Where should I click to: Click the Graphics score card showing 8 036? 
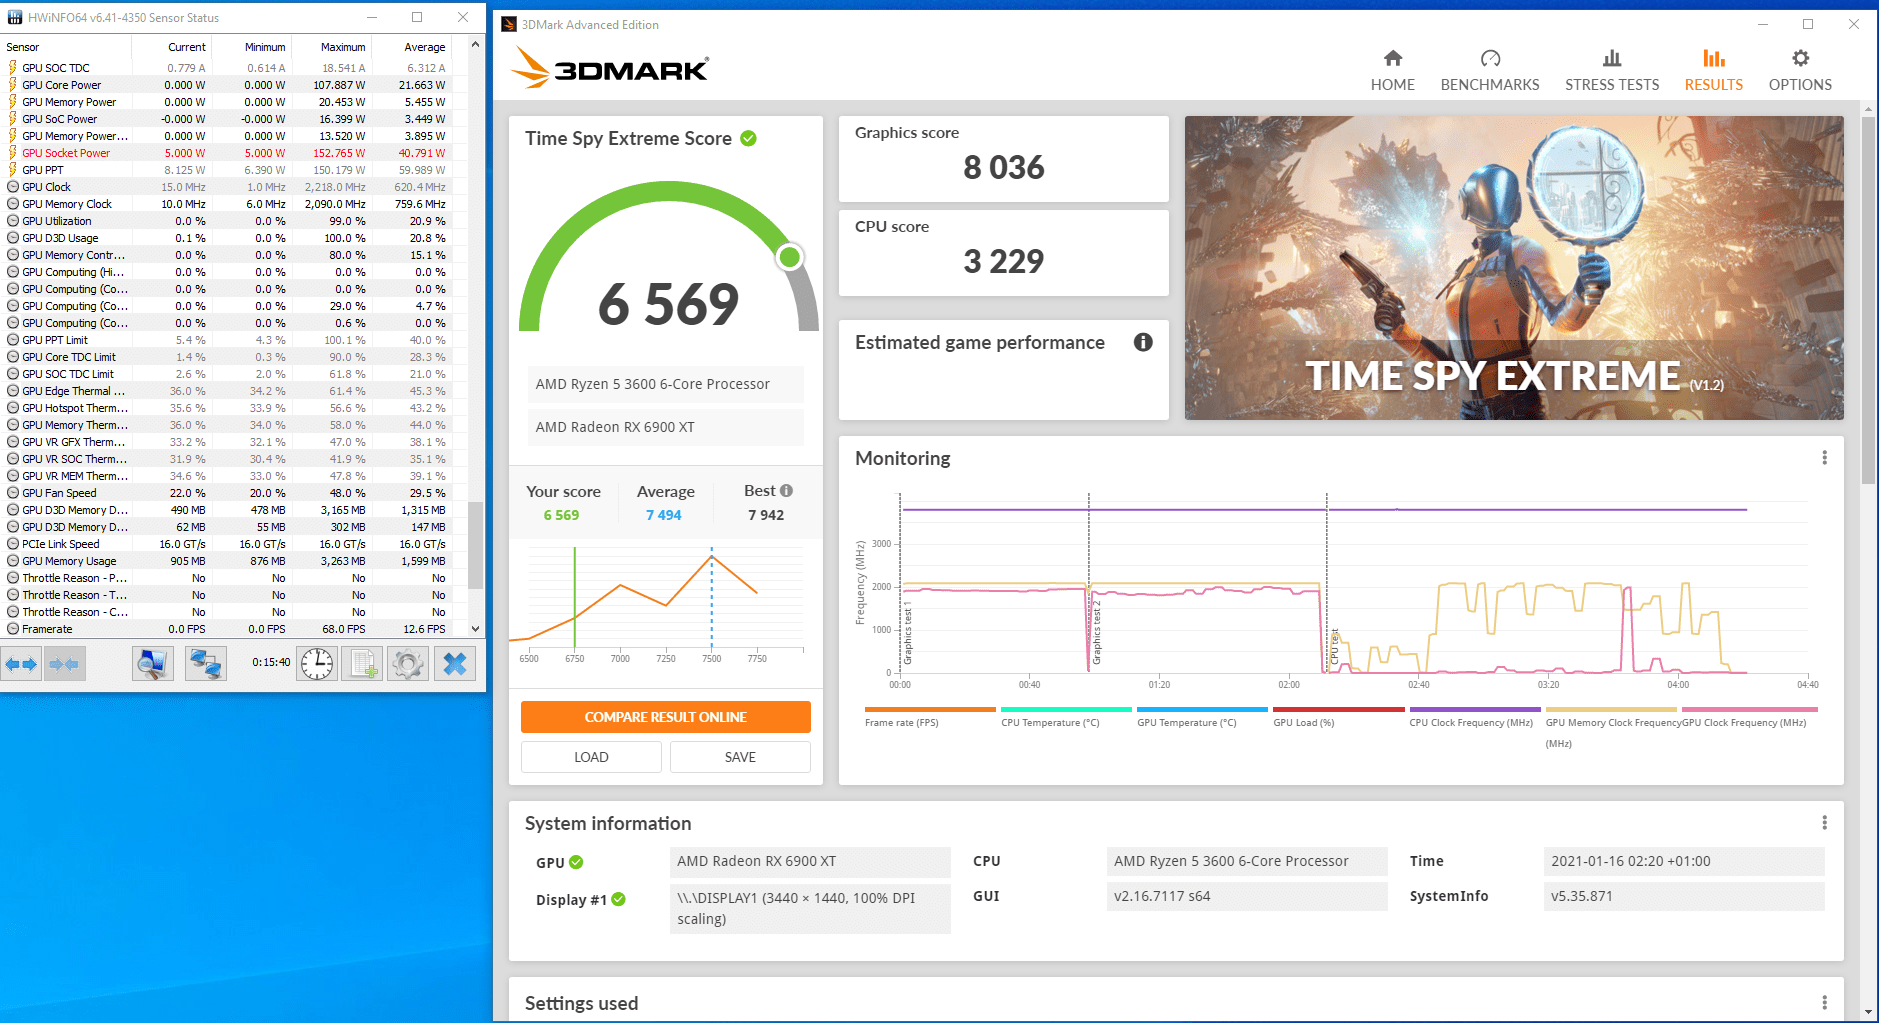coord(1004,159)
